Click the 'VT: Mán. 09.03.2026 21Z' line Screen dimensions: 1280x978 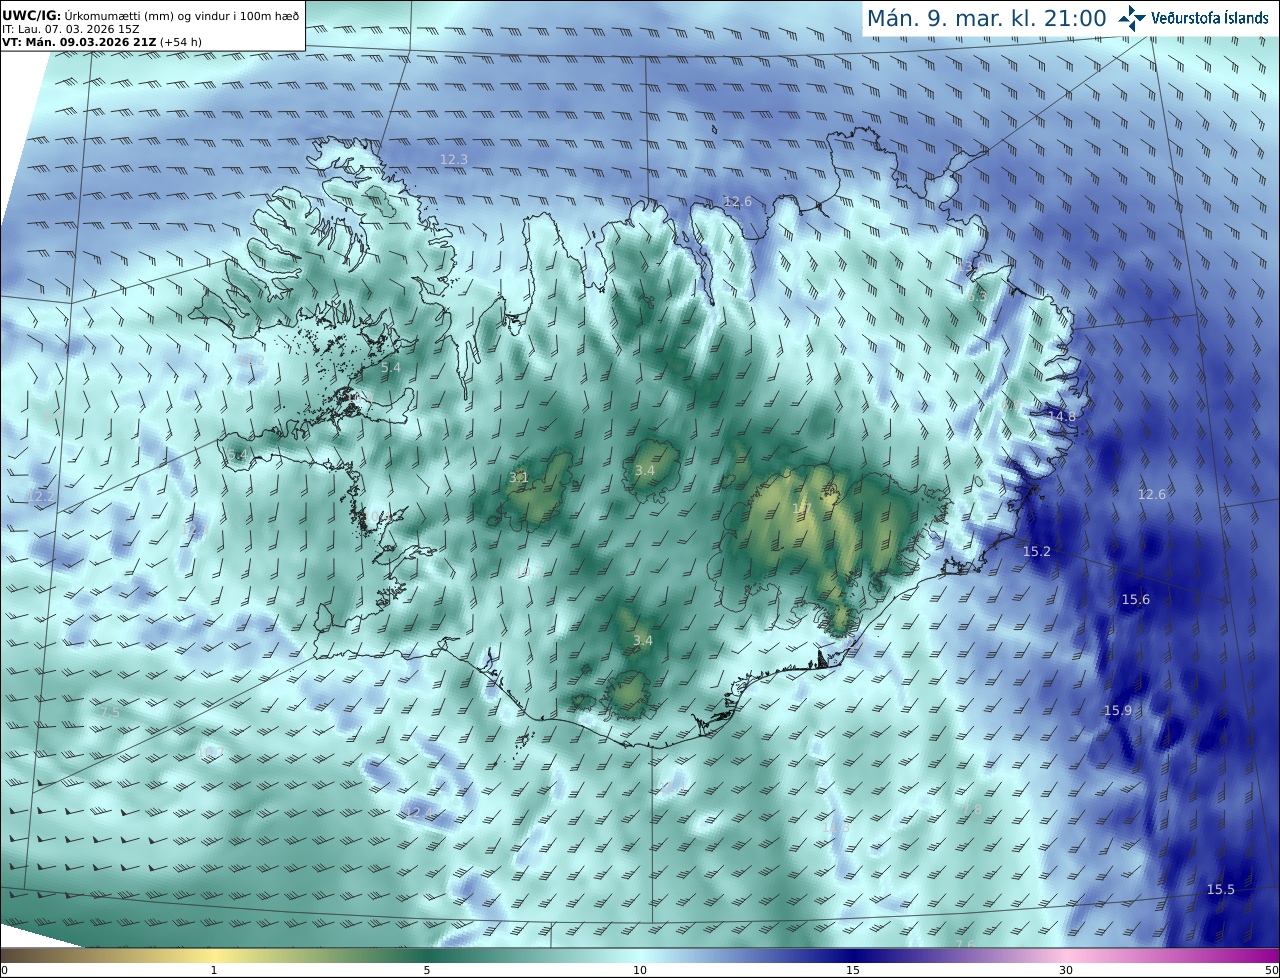[100, 42]
